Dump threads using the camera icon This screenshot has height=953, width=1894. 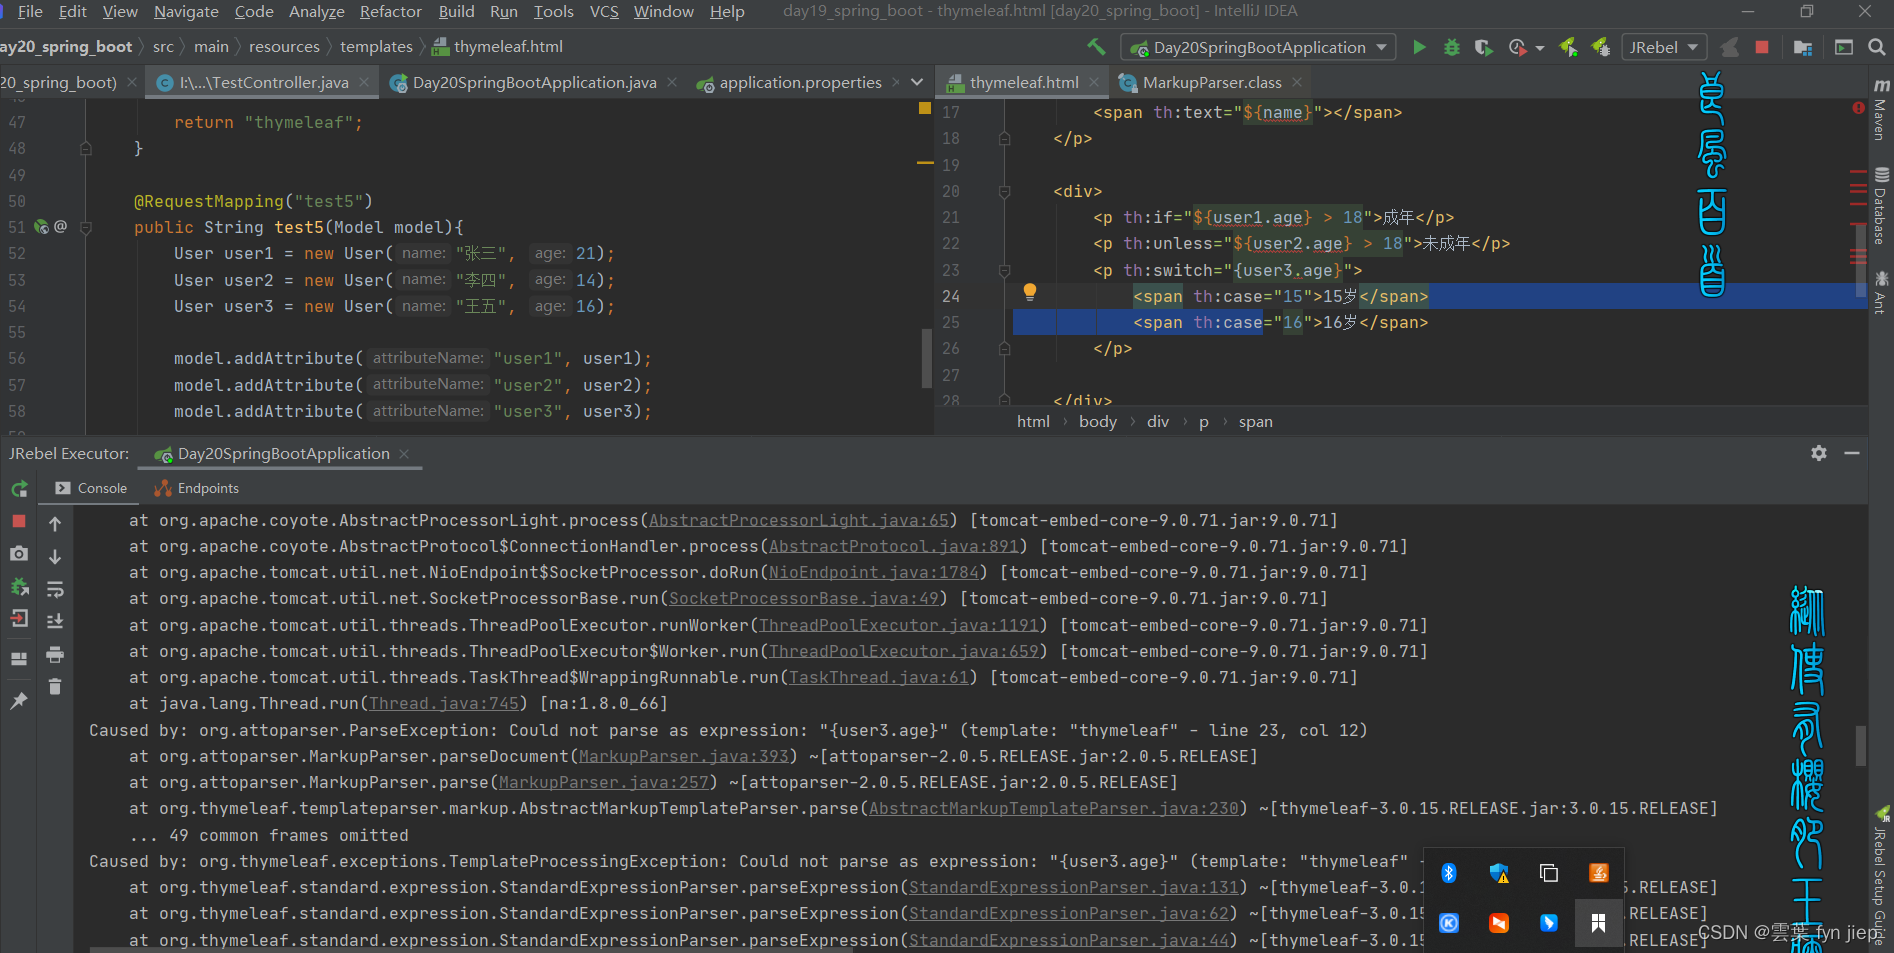click(x=19, y=554)
